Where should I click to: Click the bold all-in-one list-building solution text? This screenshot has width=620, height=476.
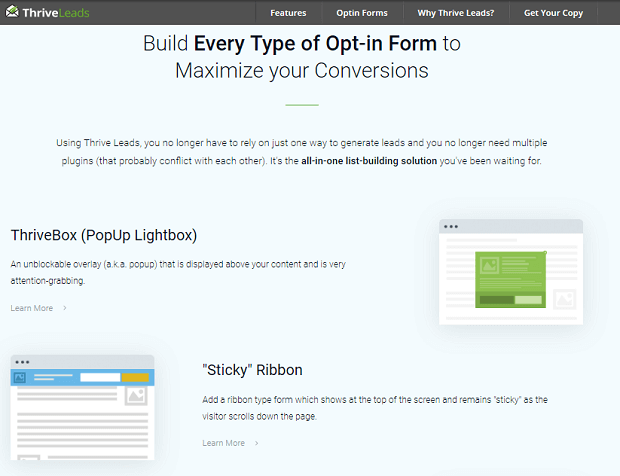[369, 161]
